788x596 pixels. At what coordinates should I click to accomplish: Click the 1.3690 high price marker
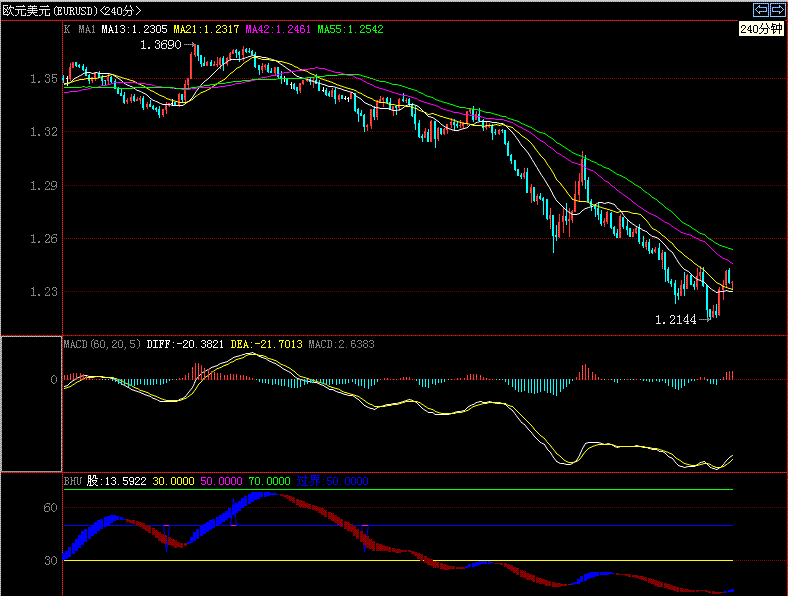pyautogui.click(x=160, y=46)
